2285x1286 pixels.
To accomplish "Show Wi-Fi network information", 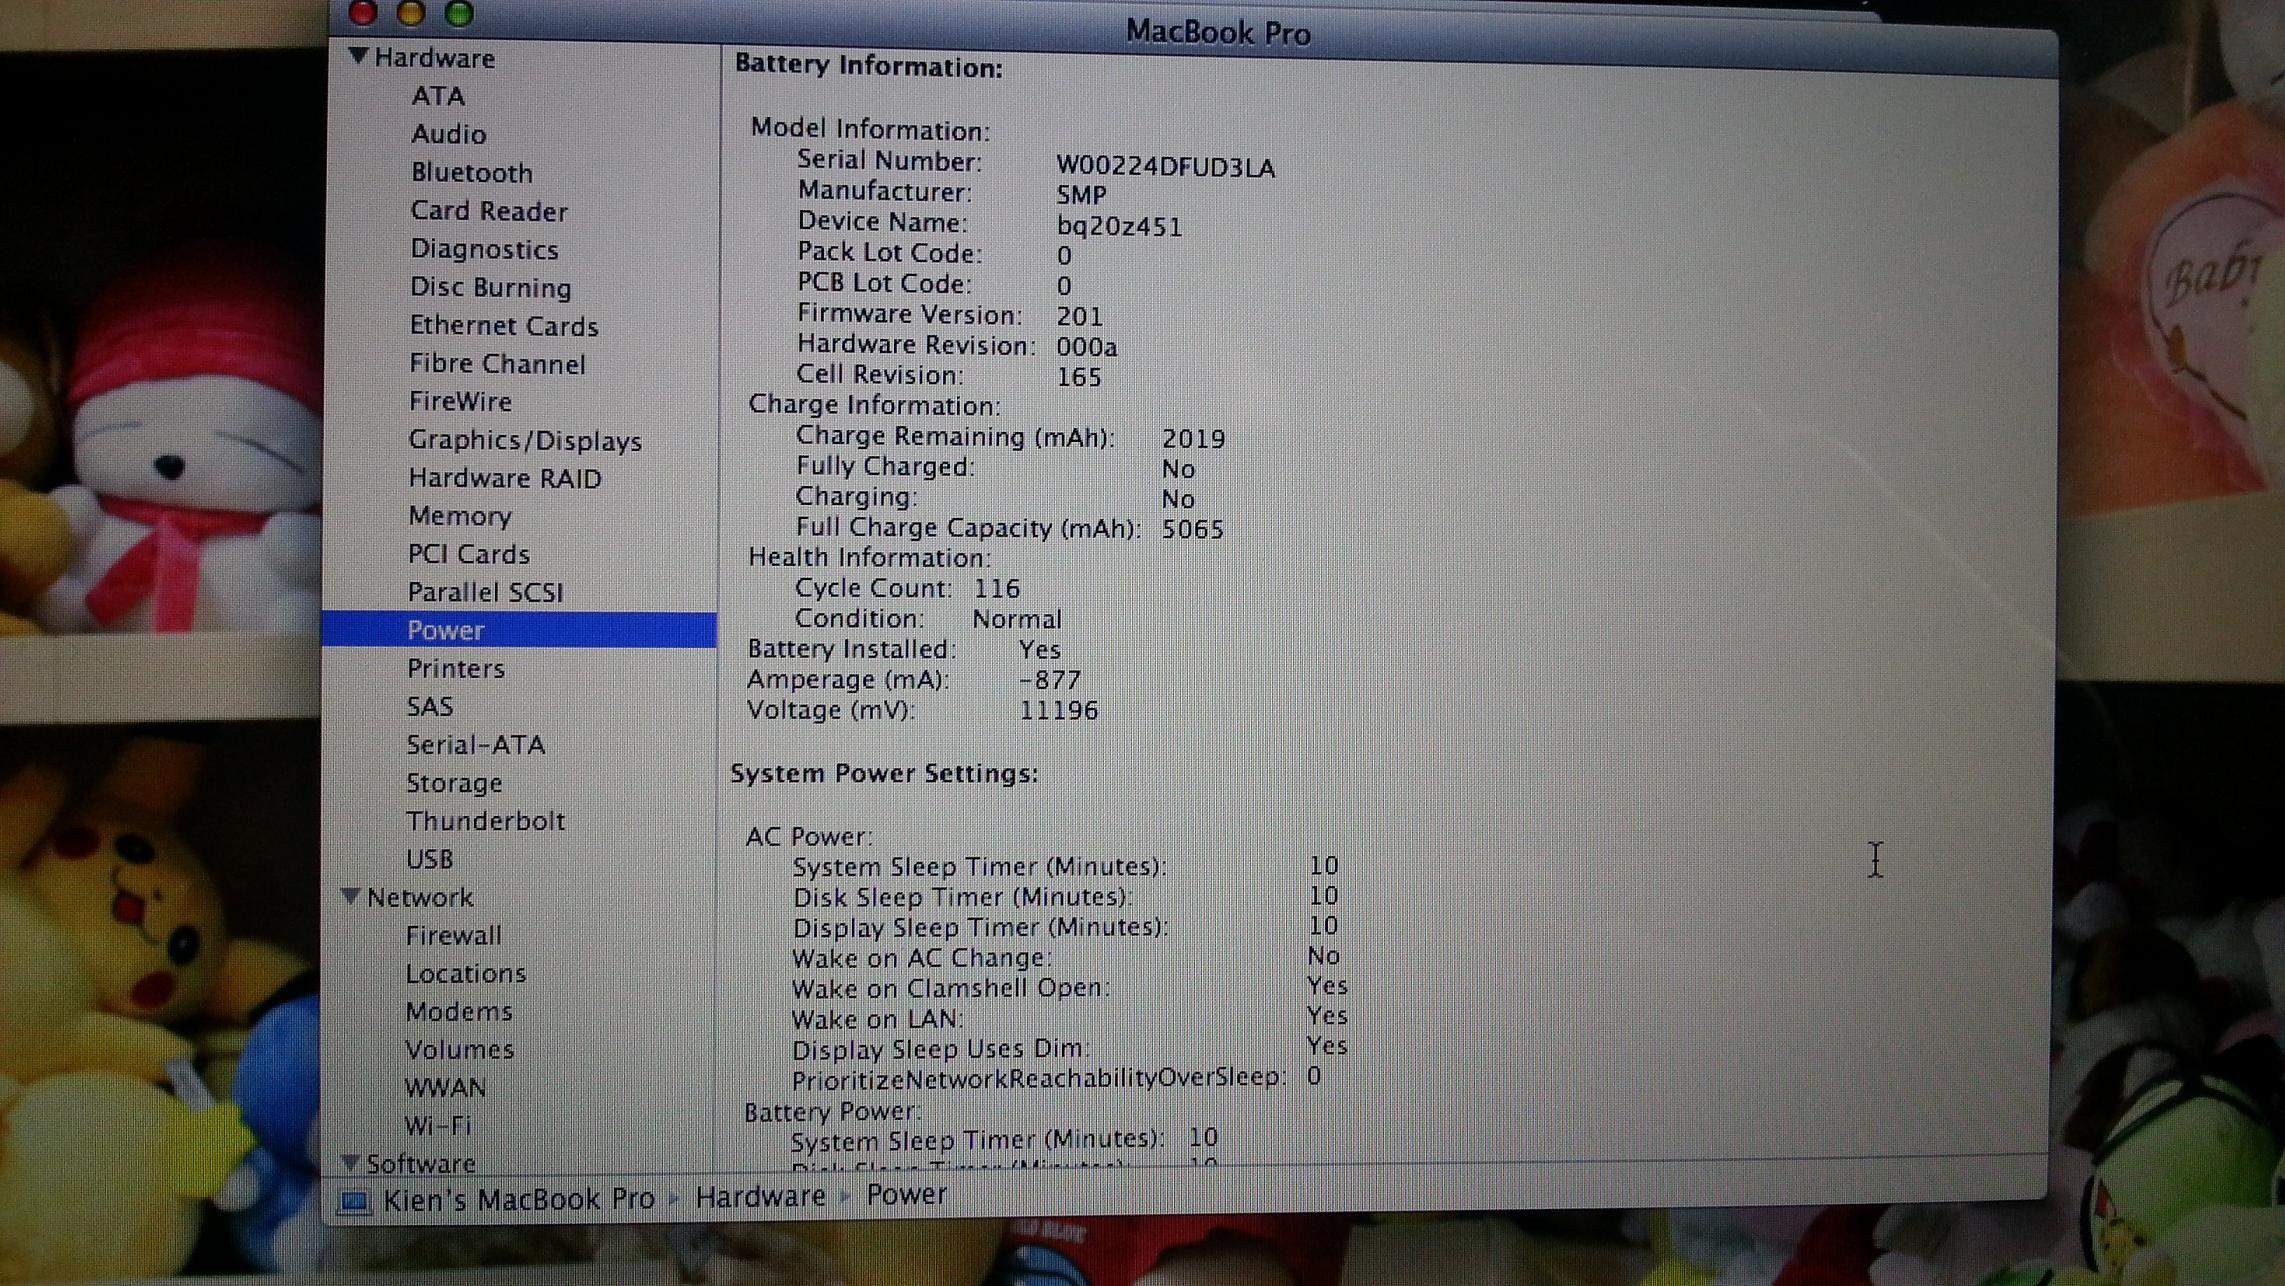I will pyautogui.click(x=437, y=1125).
